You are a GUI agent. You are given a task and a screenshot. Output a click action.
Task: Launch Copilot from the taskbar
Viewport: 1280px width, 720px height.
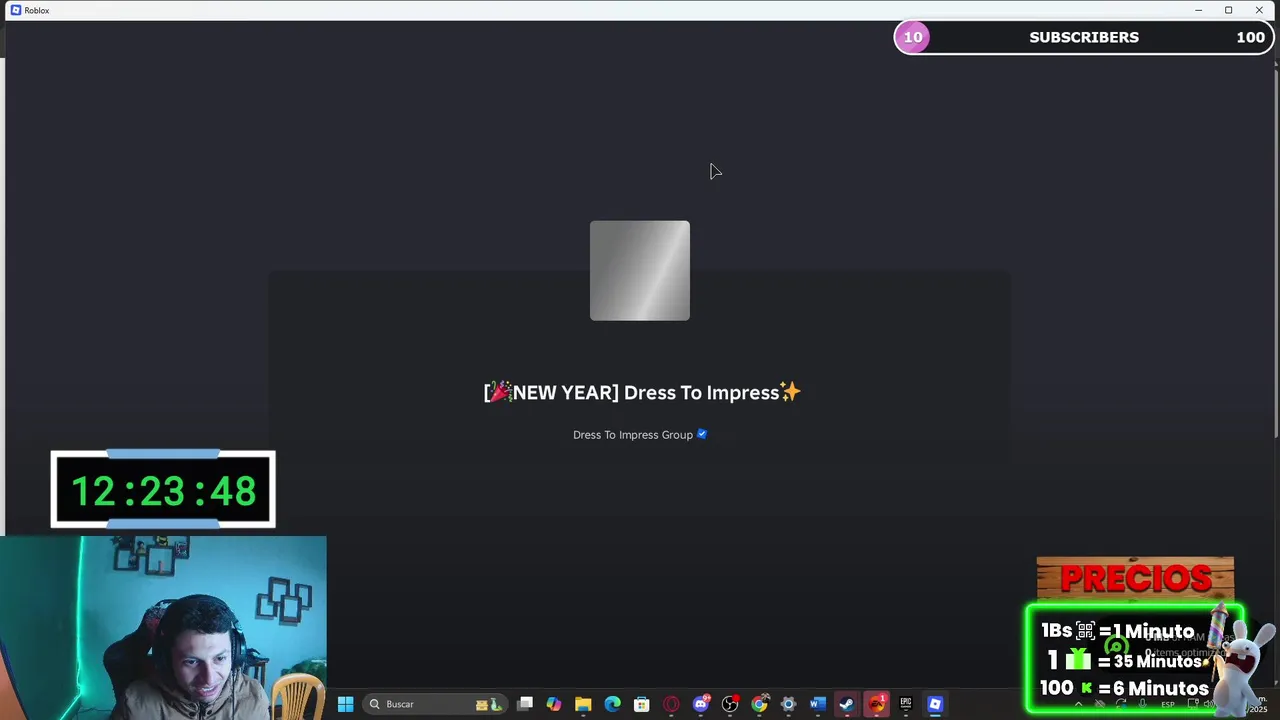tap(554, 704)
